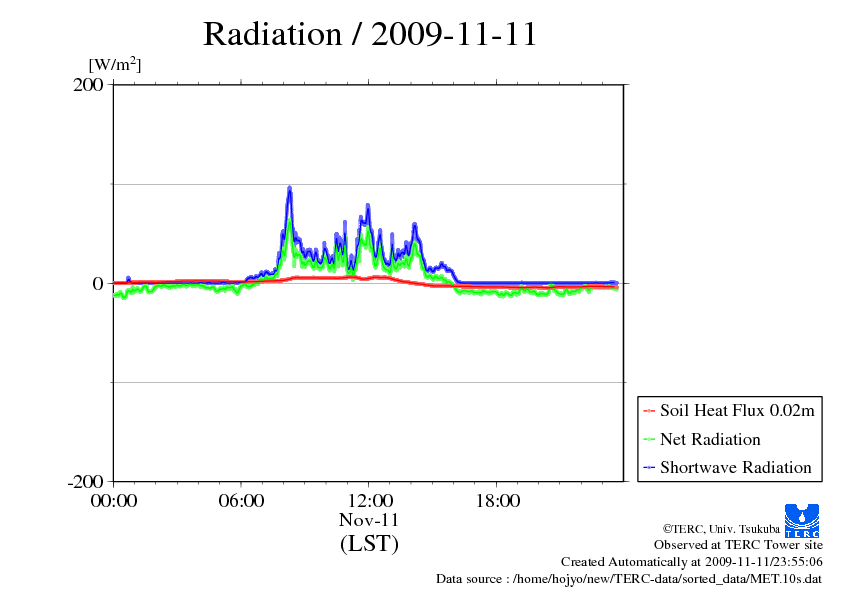
Task: Click the '18:00' x-axis label
Action: [498, 501]
